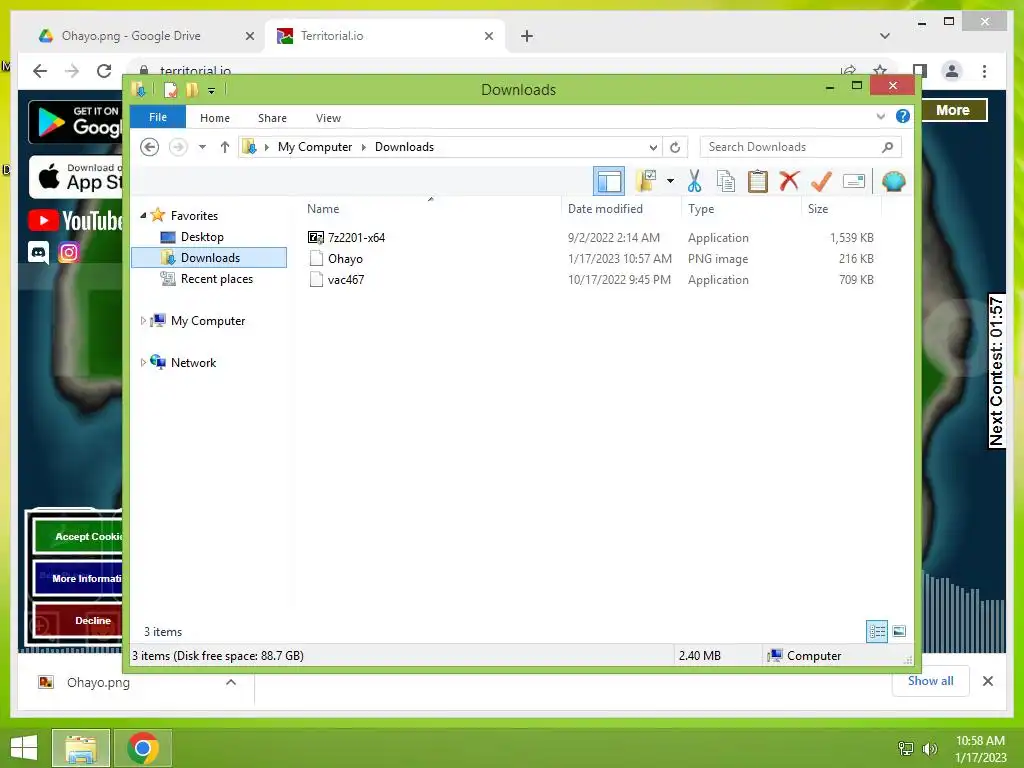Open the Instagram icon link
The image size is (1024, 768).
click(x=69, y=252)
